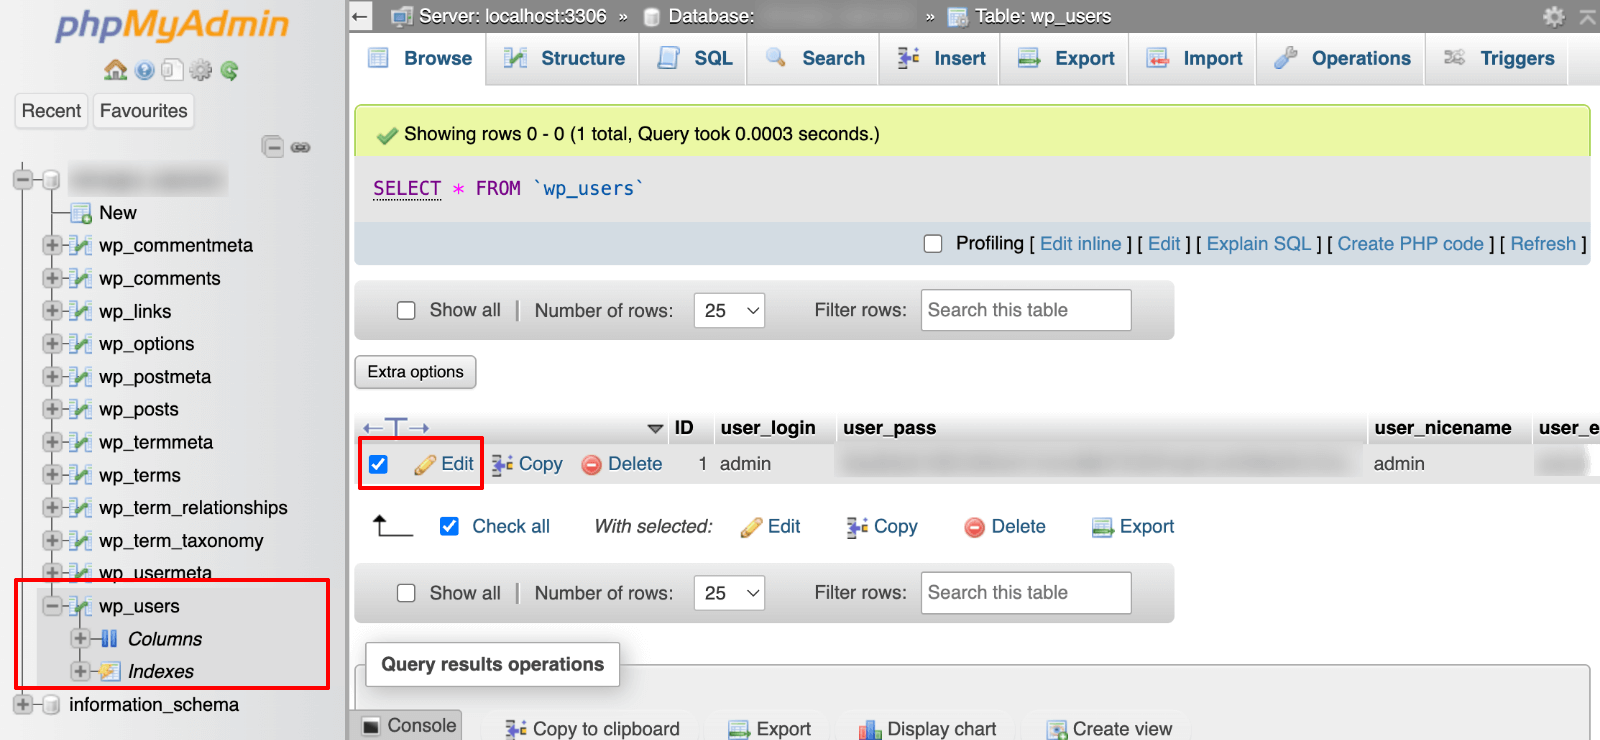Collapse the wp_users tree node
1600x740 pixels.
click(52, 606)
